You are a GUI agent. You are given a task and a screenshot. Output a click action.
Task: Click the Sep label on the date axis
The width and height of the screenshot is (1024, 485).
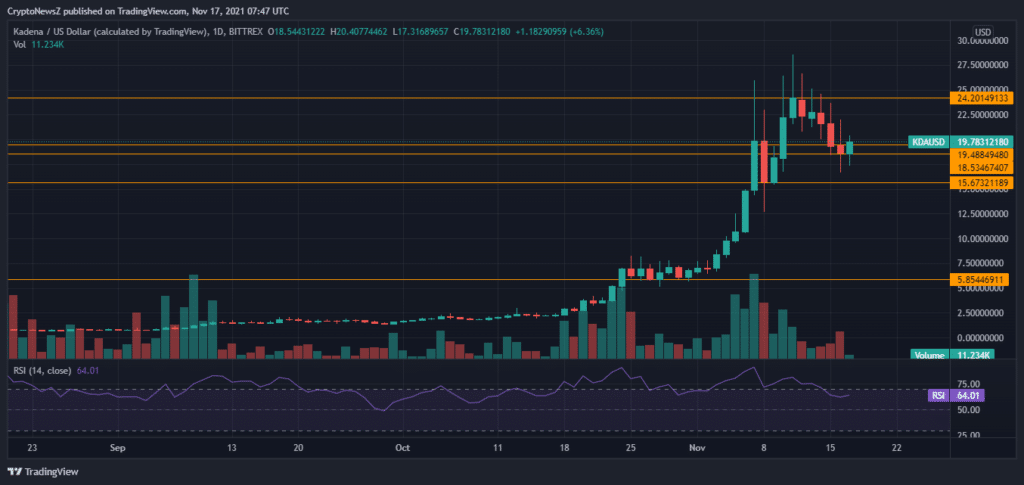click(118, 448)
